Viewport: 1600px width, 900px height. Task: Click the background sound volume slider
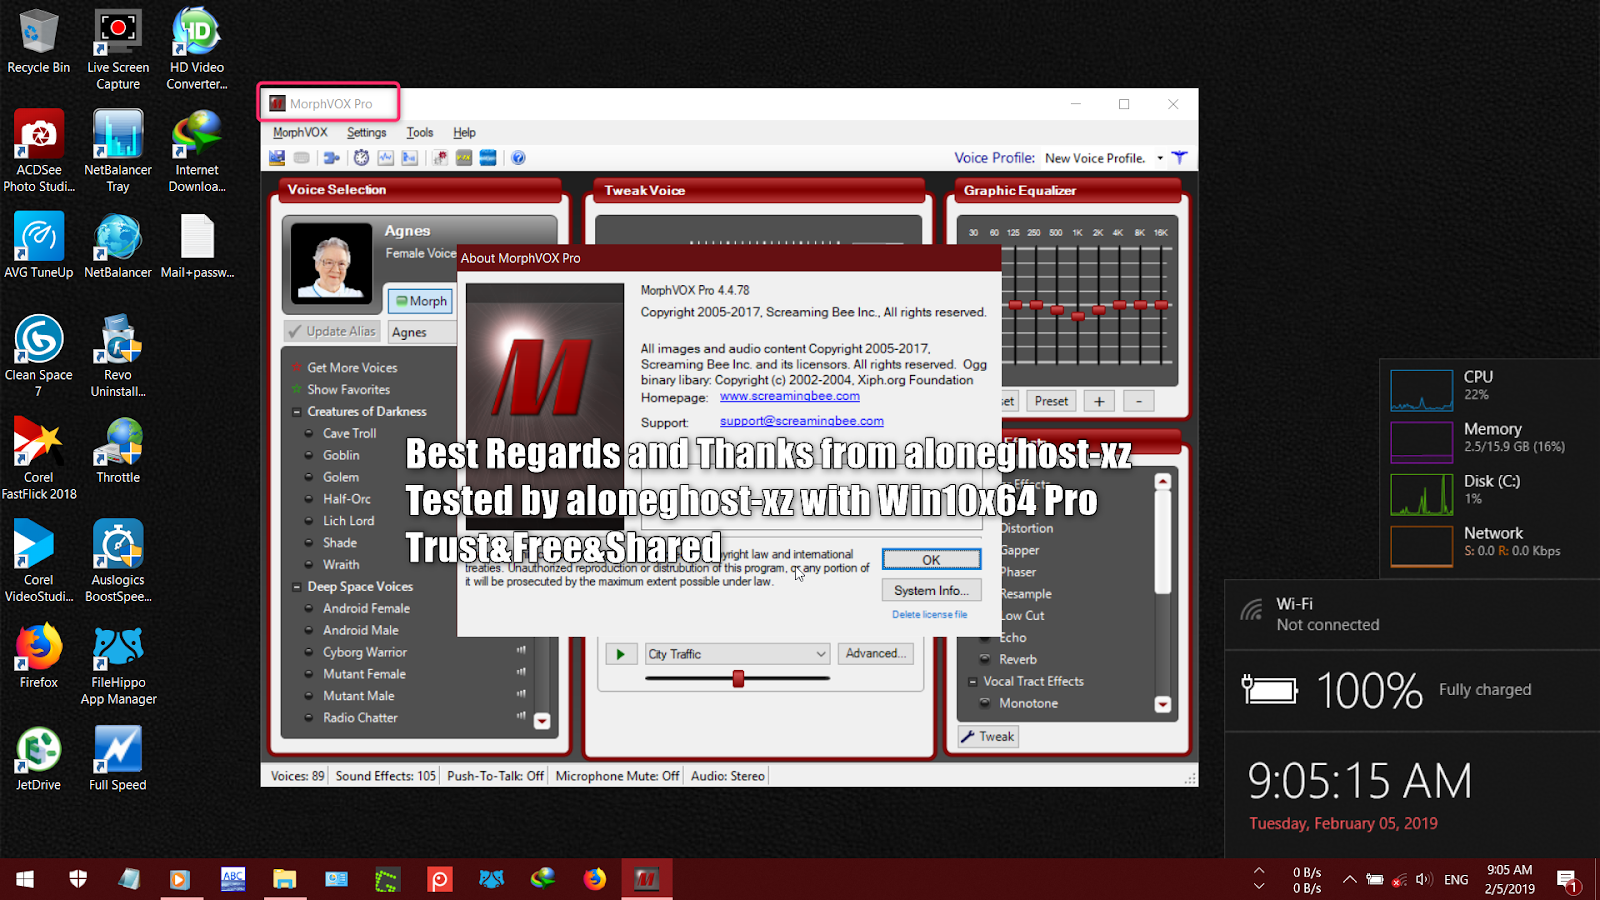point(738,679)
